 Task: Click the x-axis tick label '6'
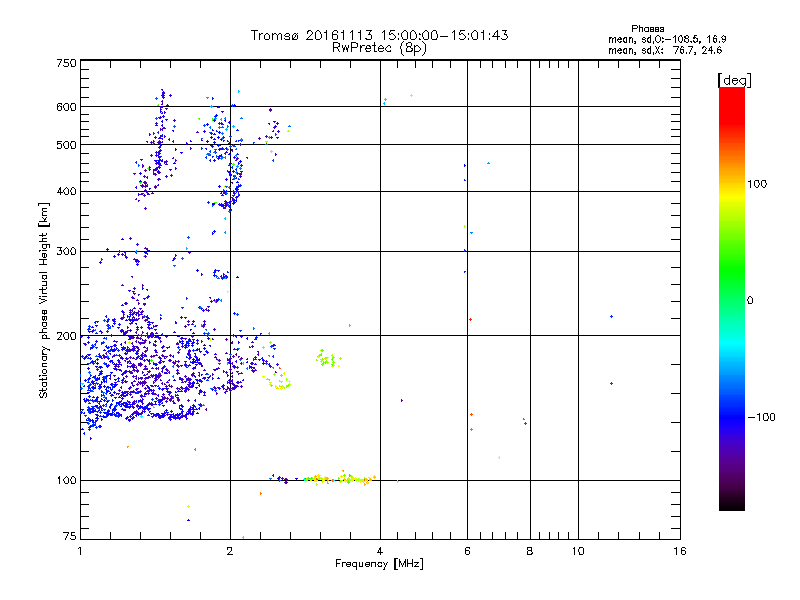pos(467,551)
